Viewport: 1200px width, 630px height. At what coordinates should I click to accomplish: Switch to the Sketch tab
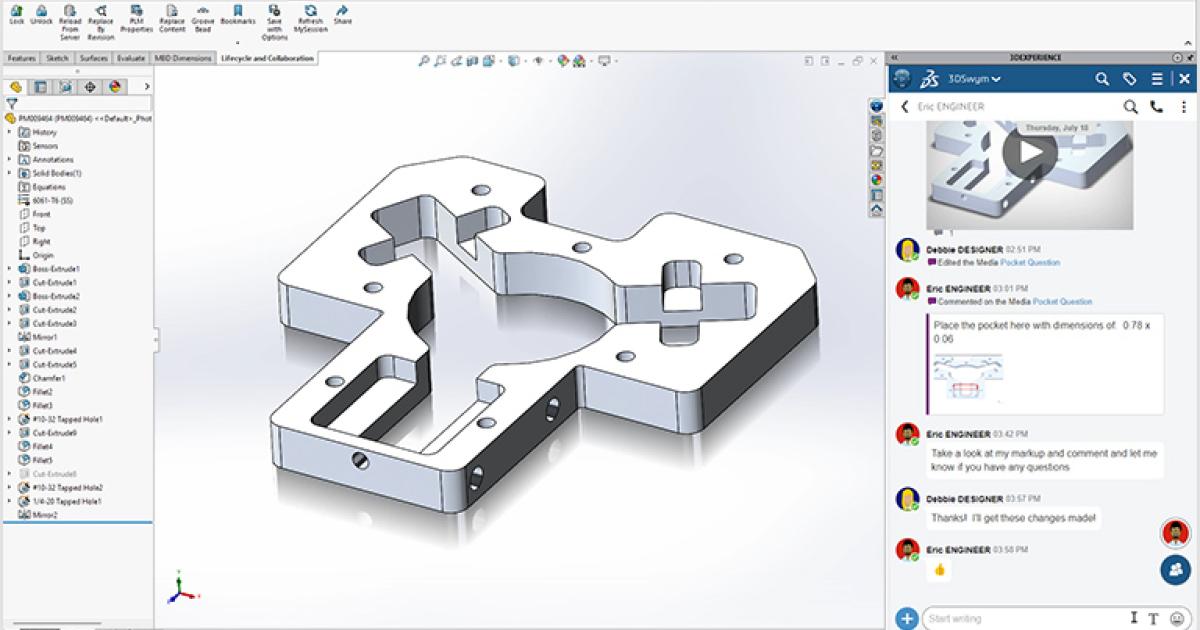(58, 58)
